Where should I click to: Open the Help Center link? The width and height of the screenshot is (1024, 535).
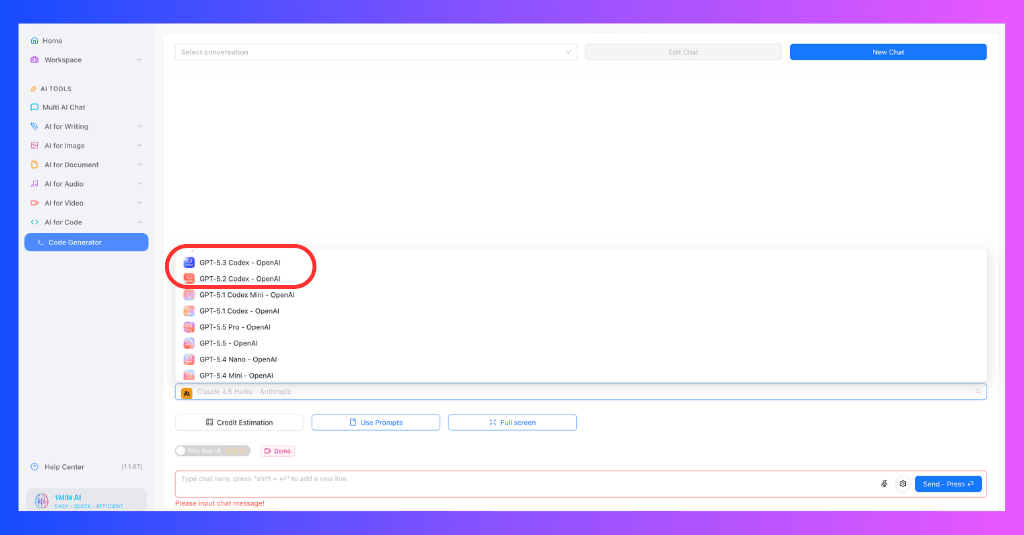pyautogui.click(x=64, y=467)
